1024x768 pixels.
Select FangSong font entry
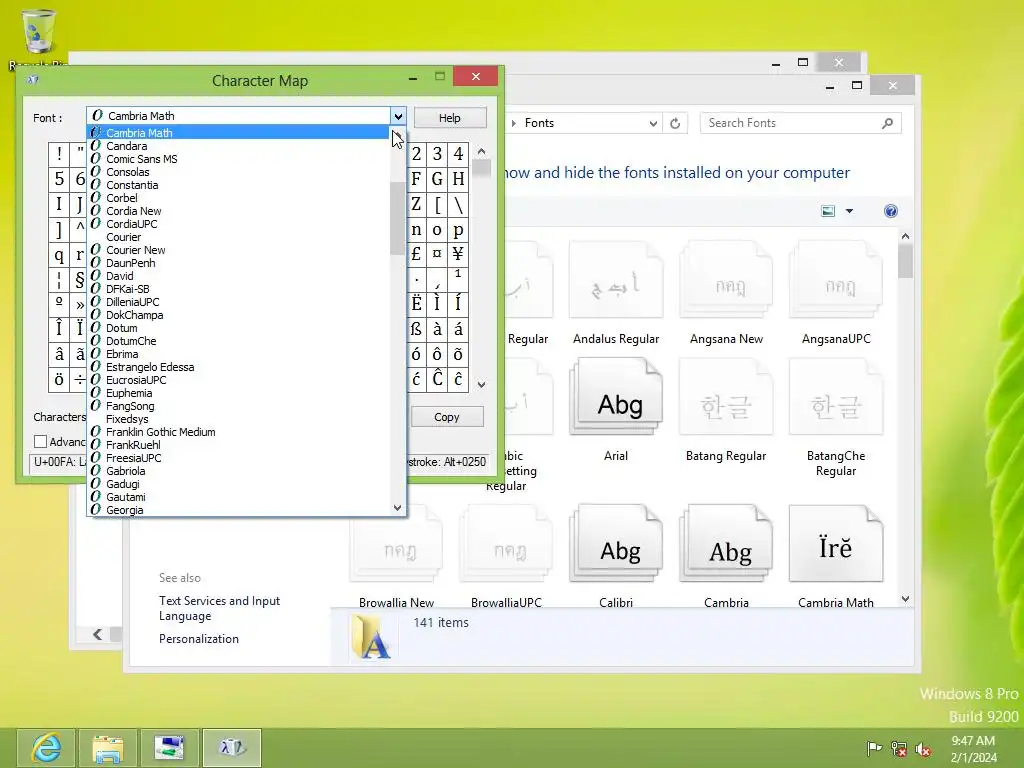(239, 406)
